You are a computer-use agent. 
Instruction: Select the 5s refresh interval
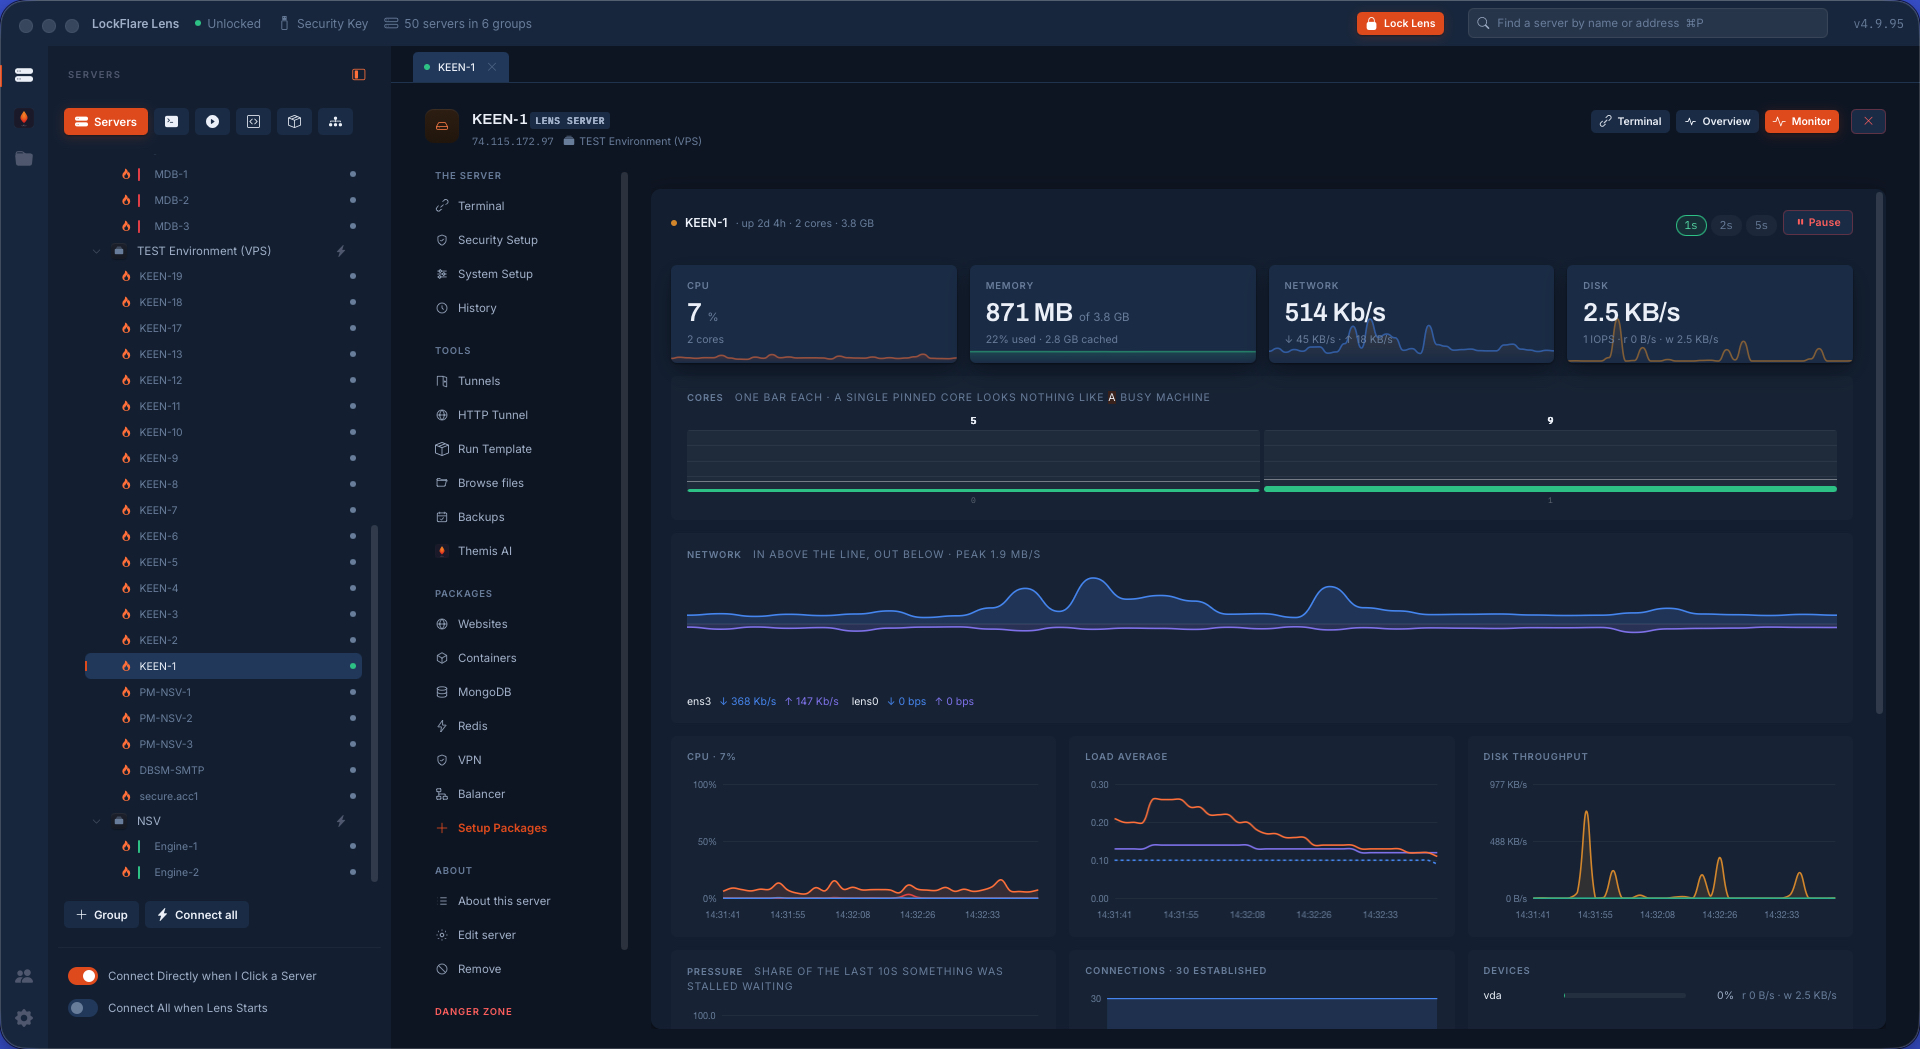[x=1761, y=225]
